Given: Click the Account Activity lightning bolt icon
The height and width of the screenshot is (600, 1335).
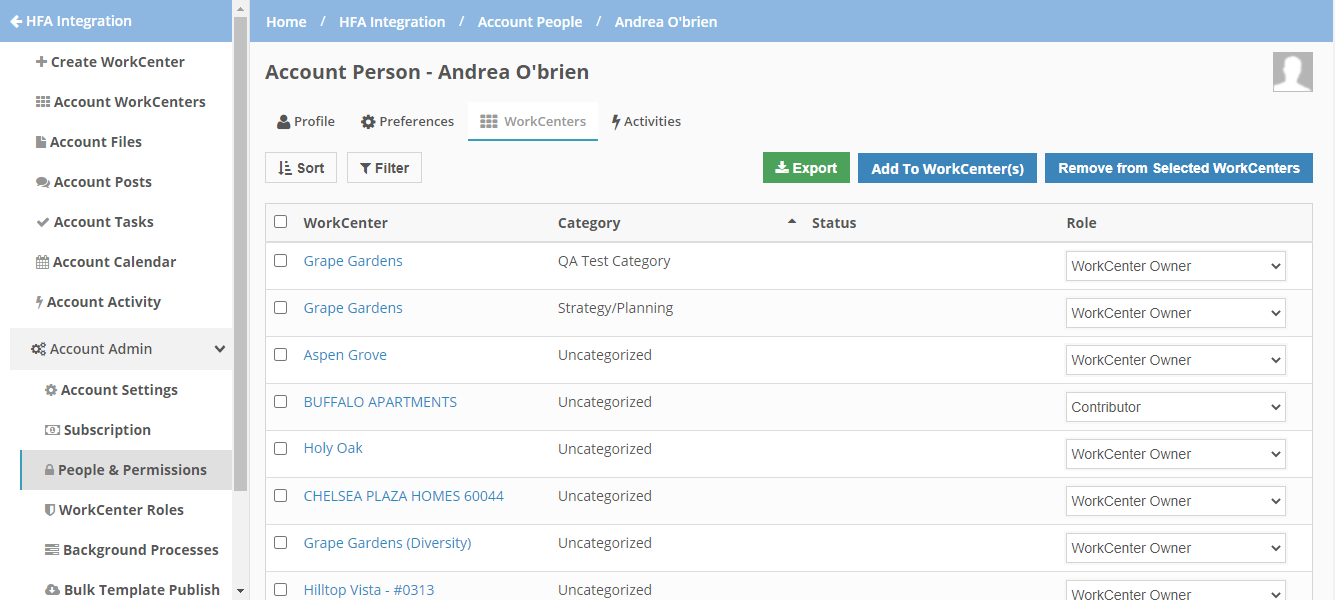Looking at the screenshot, I should tap(39, 302).
